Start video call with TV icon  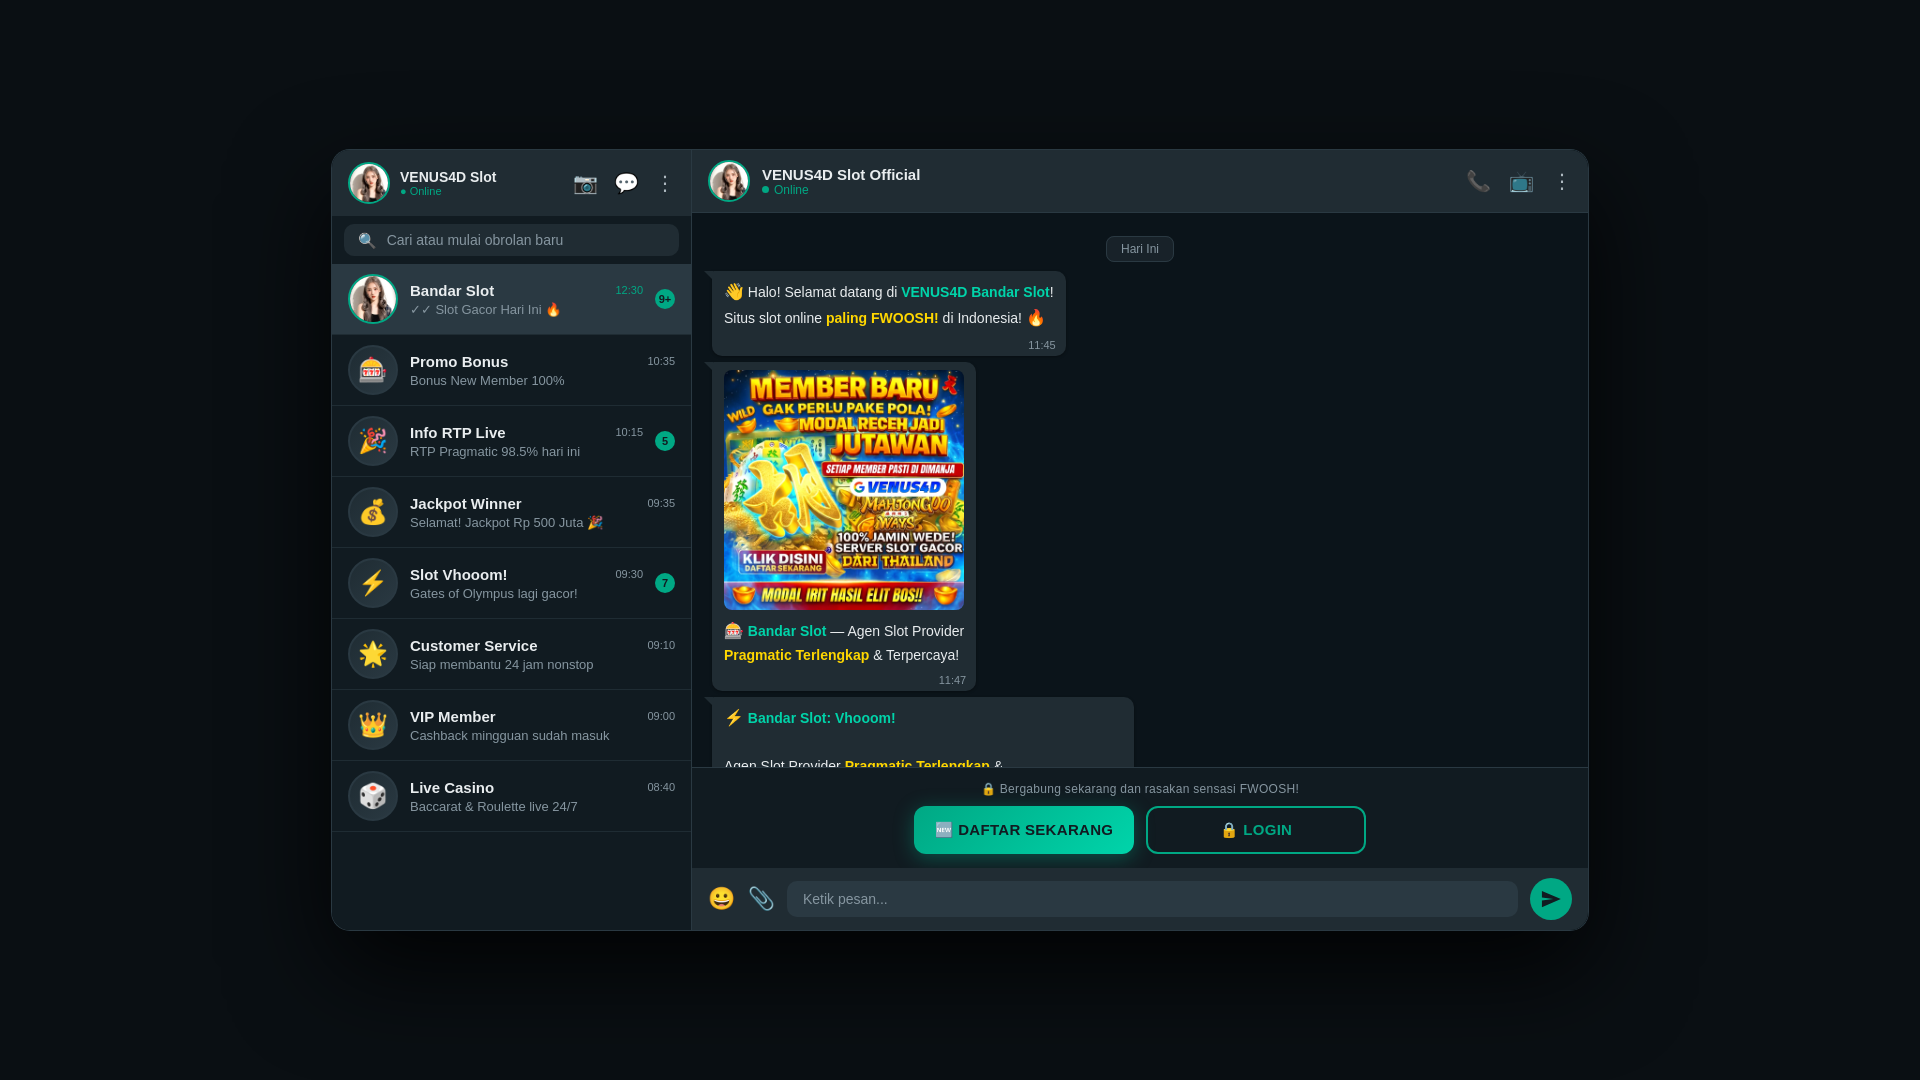pos(1521,181)
